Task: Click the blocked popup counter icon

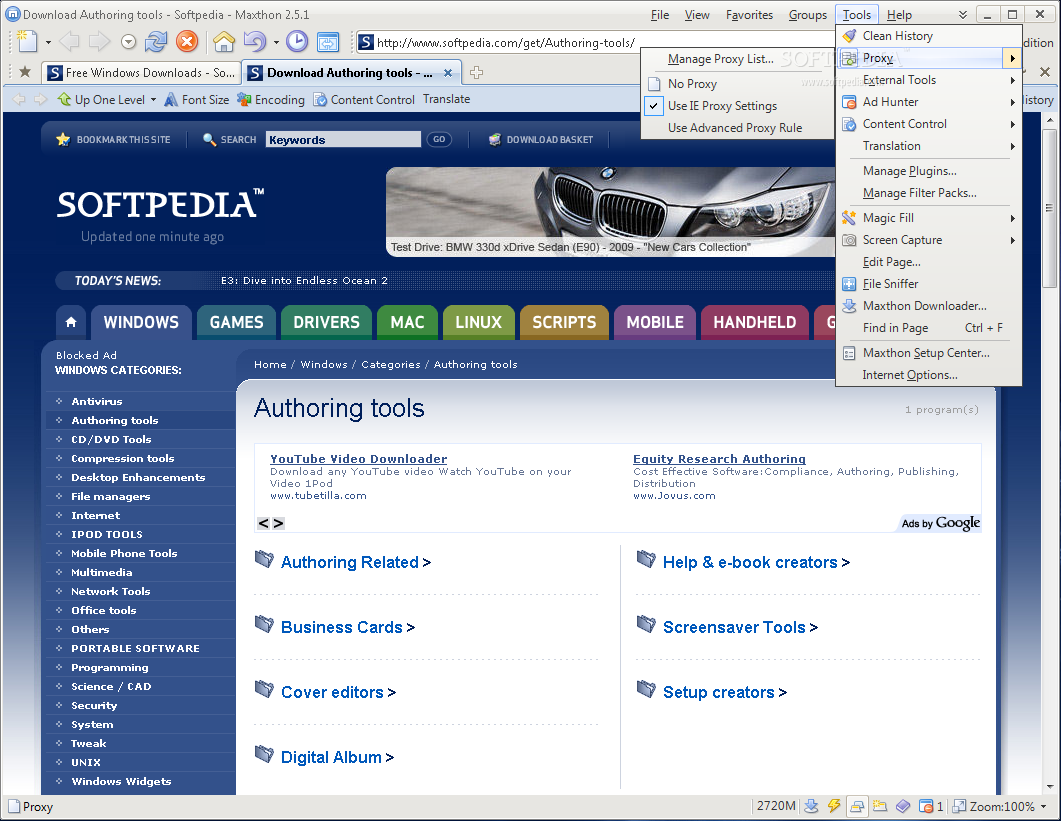Action: pyautogui.click(x=930, y=806)
